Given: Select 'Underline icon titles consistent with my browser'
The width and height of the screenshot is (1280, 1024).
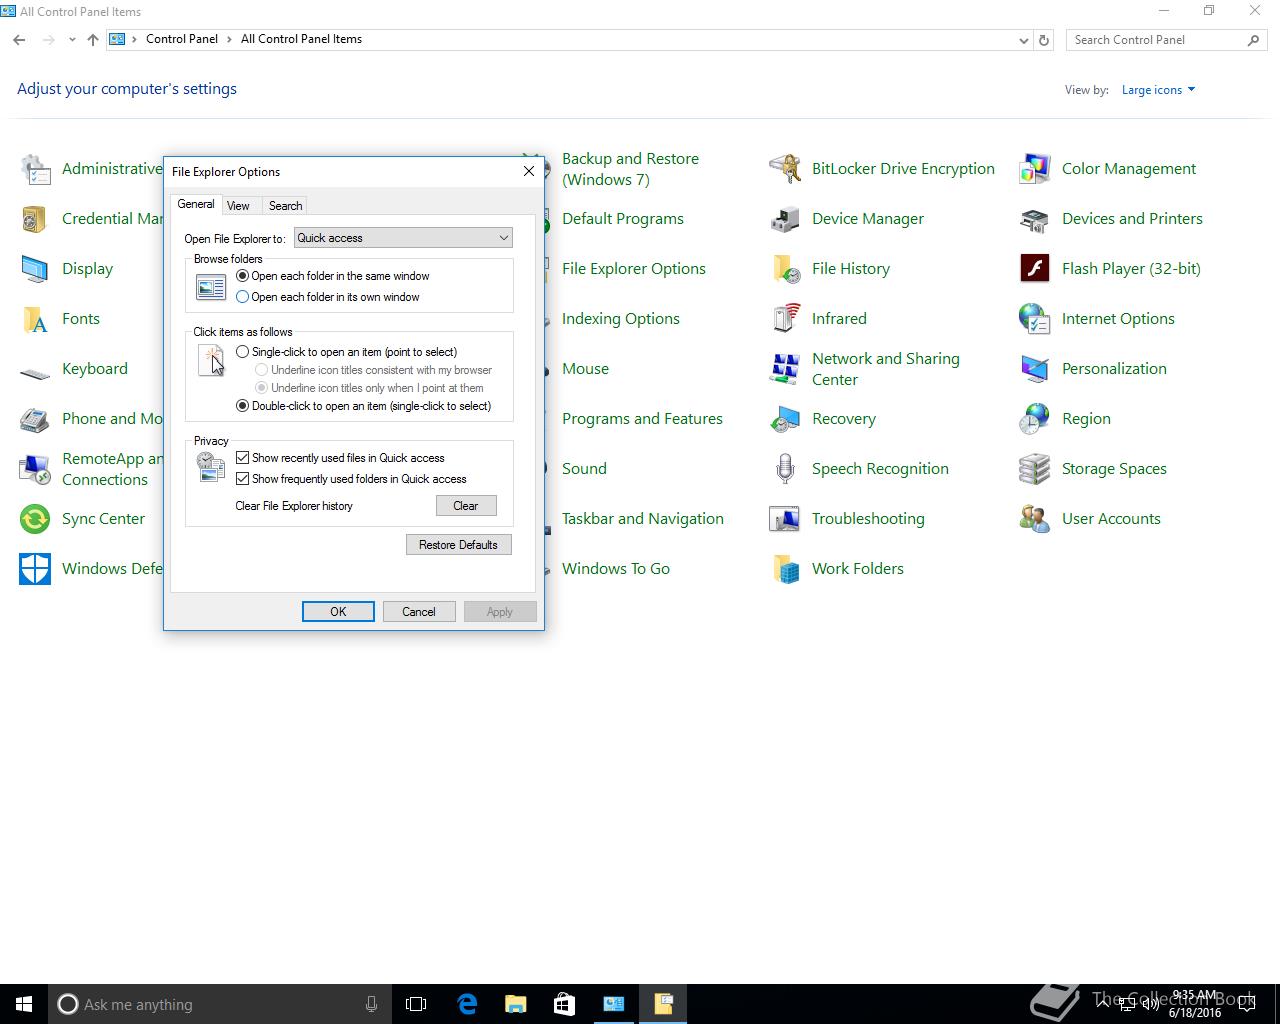Looking at the screenshot, I should click(x=374, y=370).
